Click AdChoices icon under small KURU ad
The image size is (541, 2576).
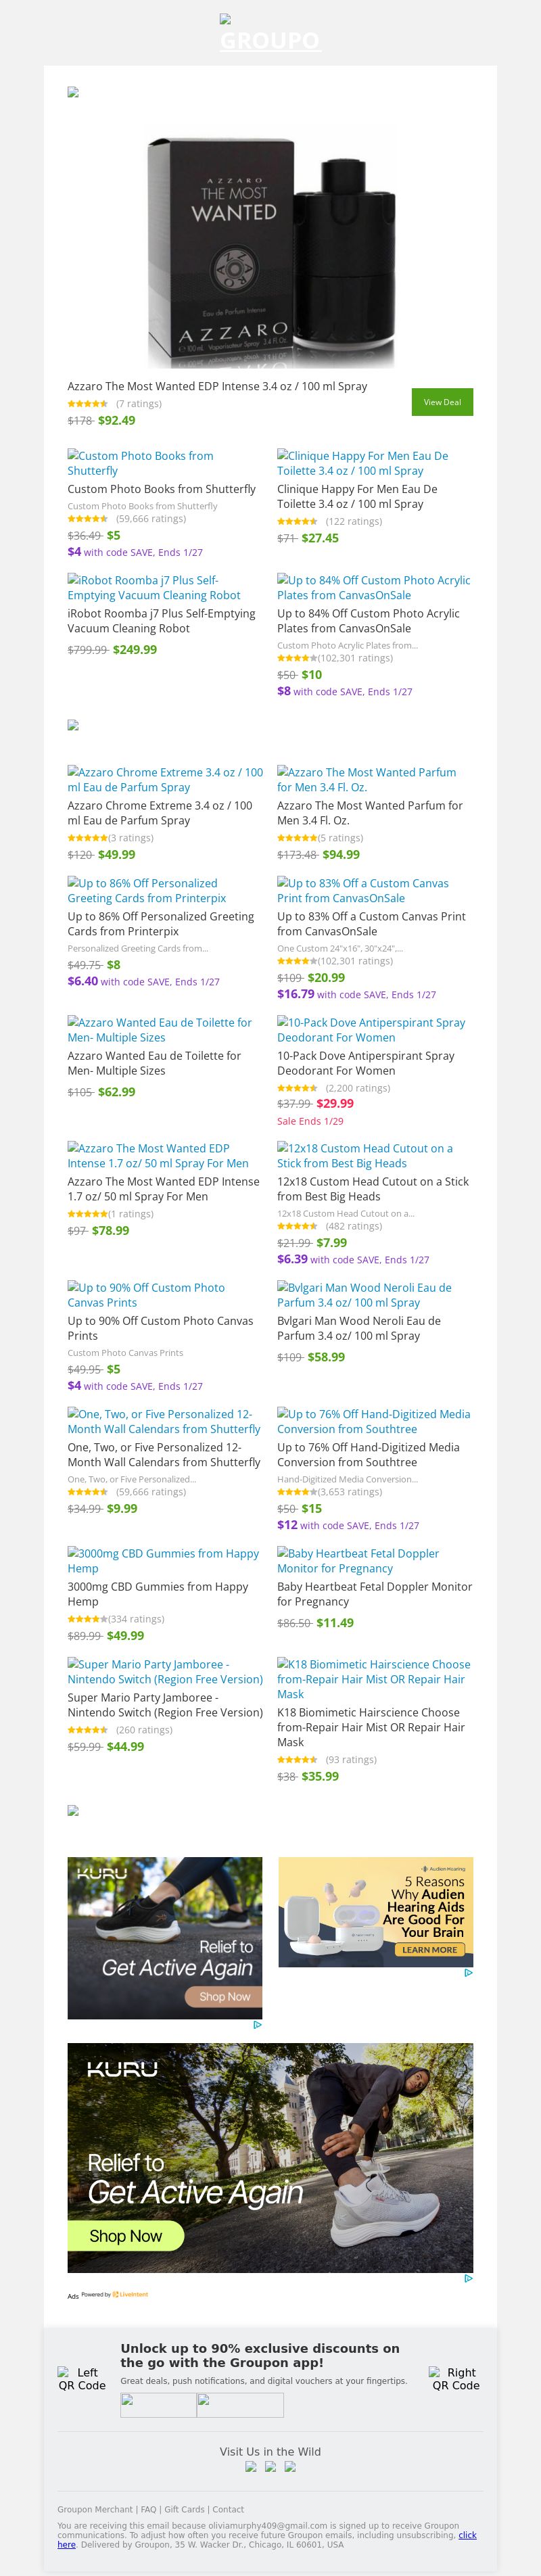point(257,2025)
